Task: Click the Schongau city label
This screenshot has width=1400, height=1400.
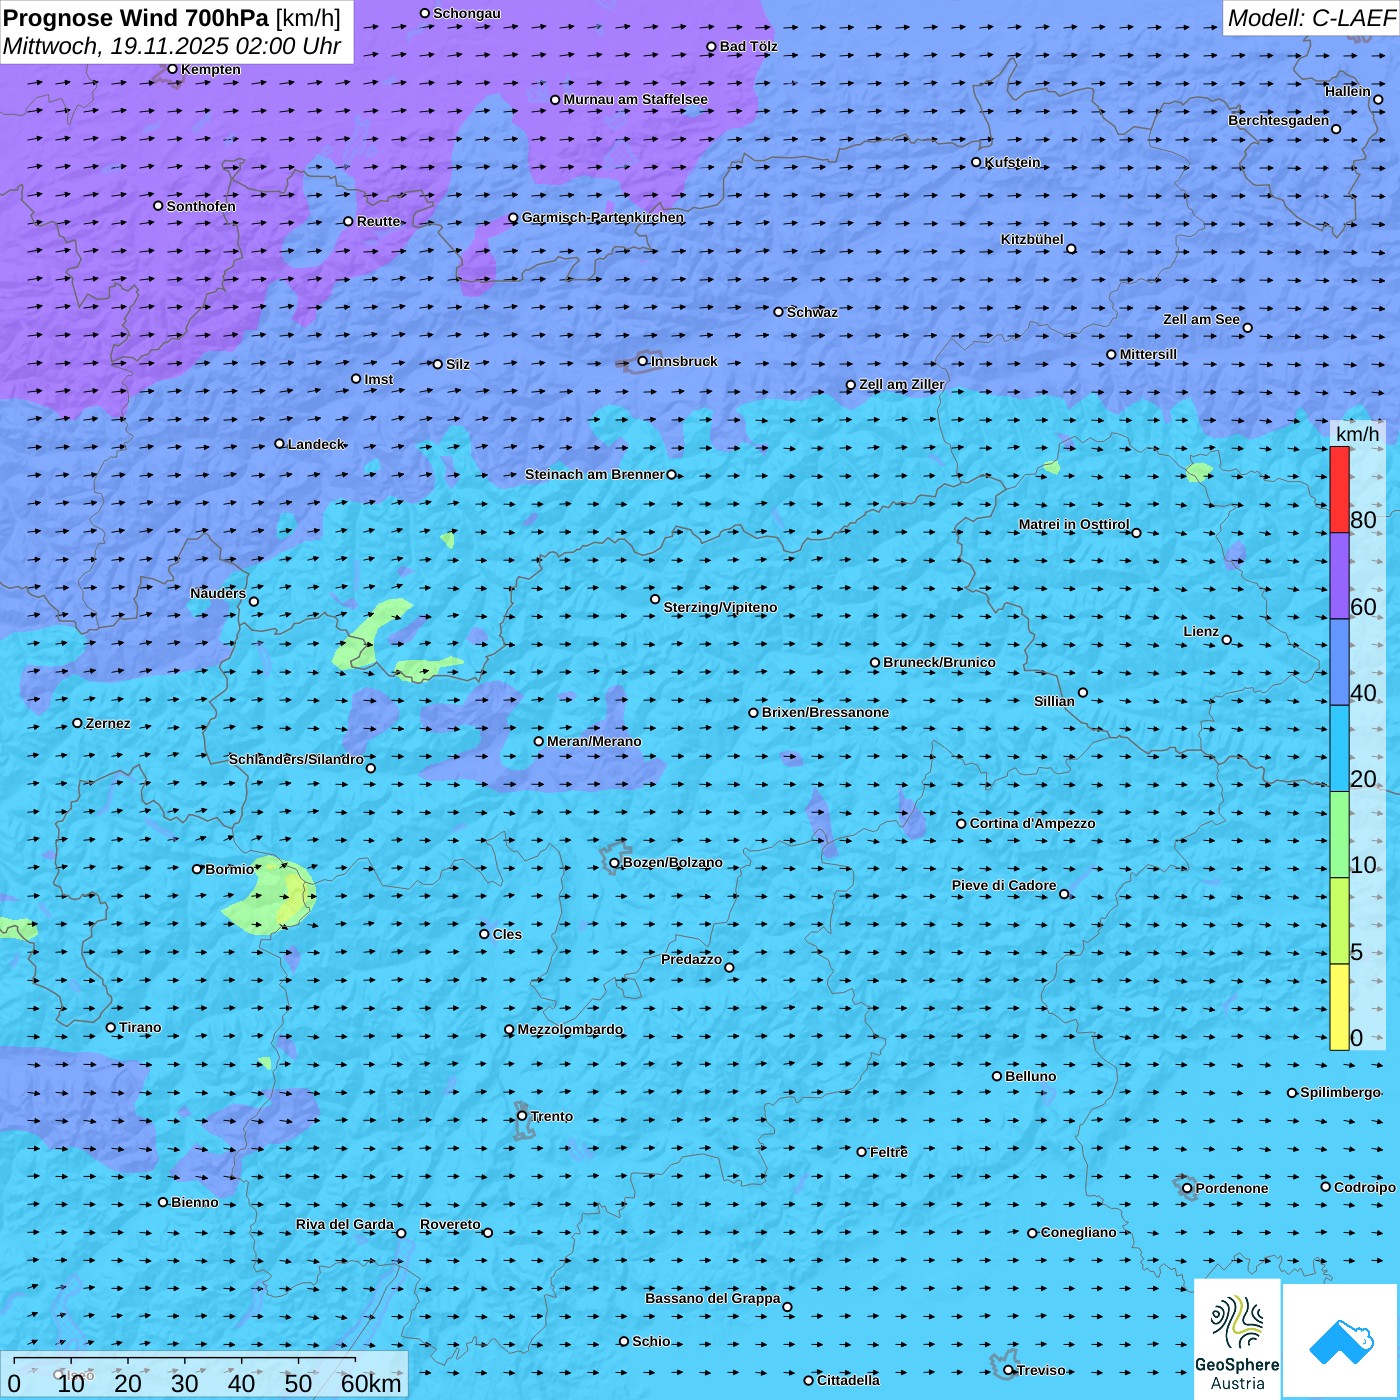Action: [x=466, y=13]
